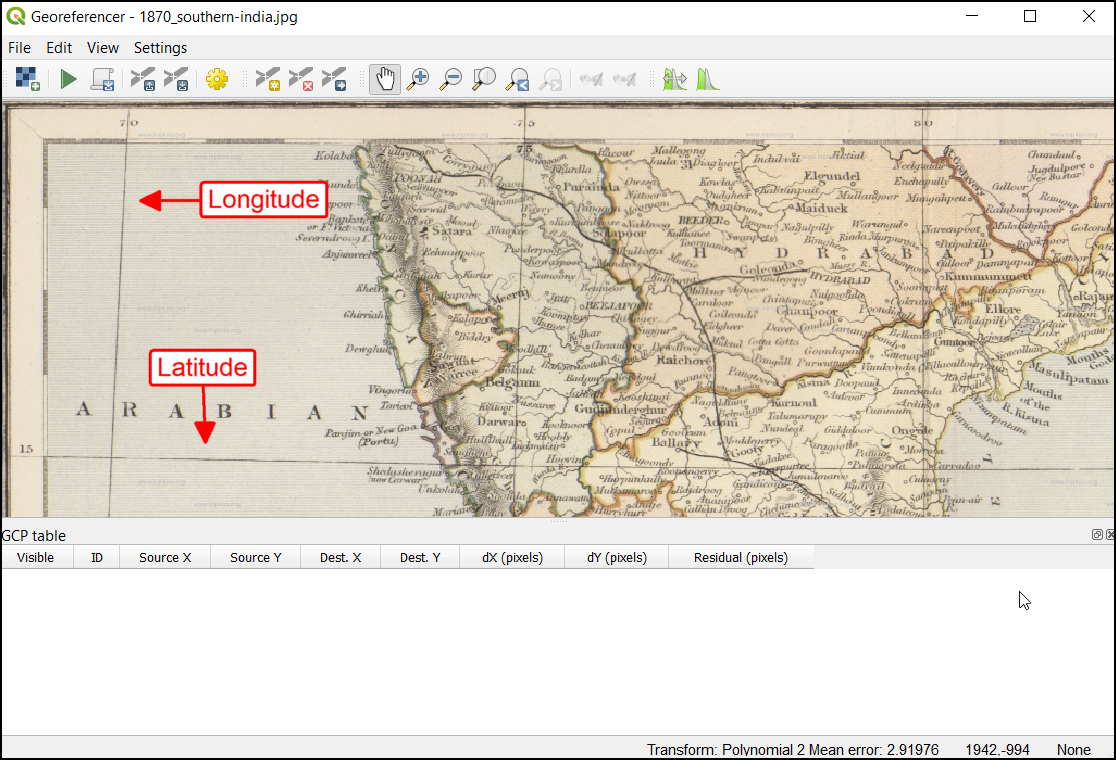The height and width of the screenshot is (760, 1116).
Task: Click the Save GCP Points As icon
Action: [176, 79]
